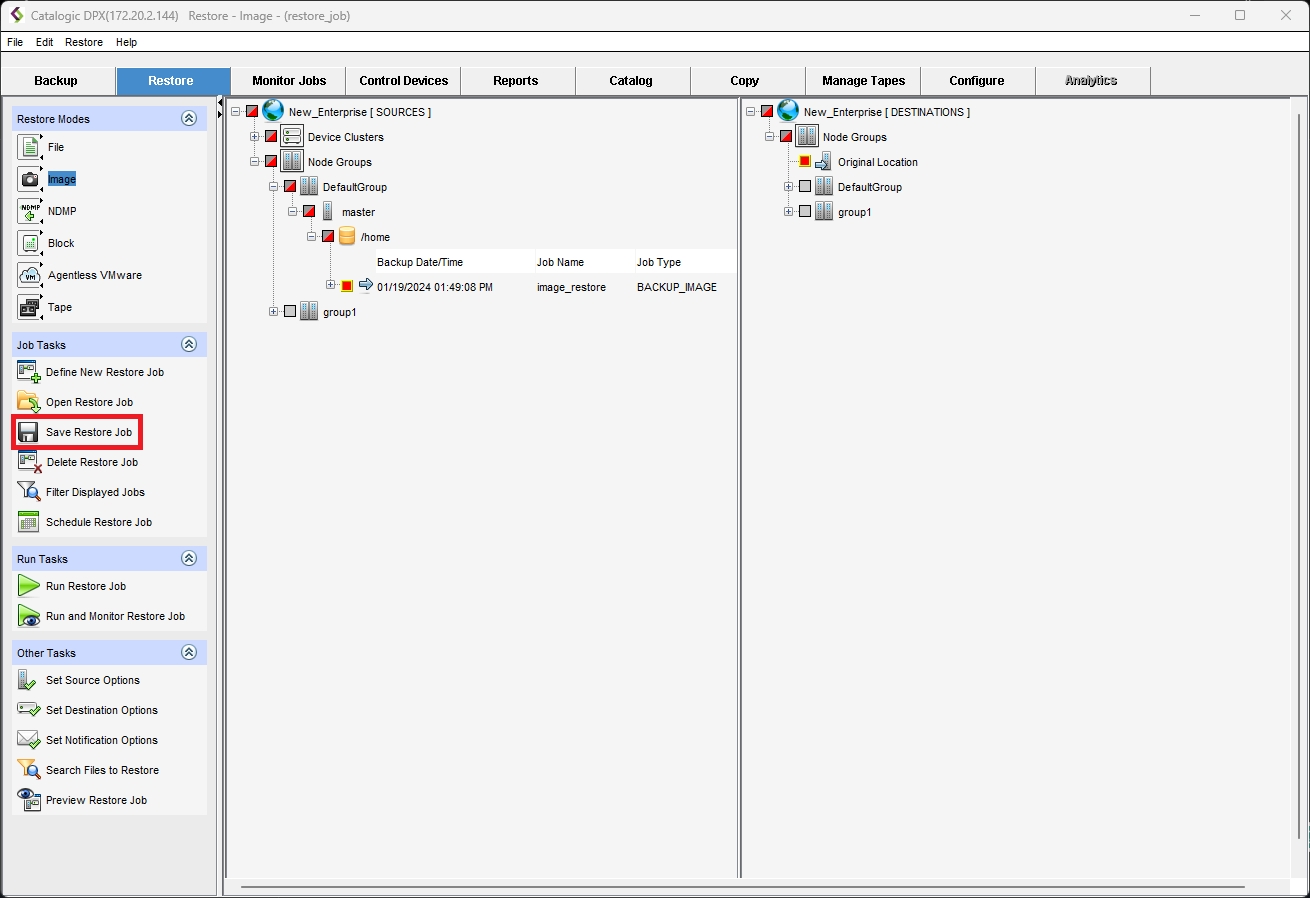The width and height of the screenshot is (1310, 898).
Task: Open the Restore menu in menu bar
Action: (84, 43)
